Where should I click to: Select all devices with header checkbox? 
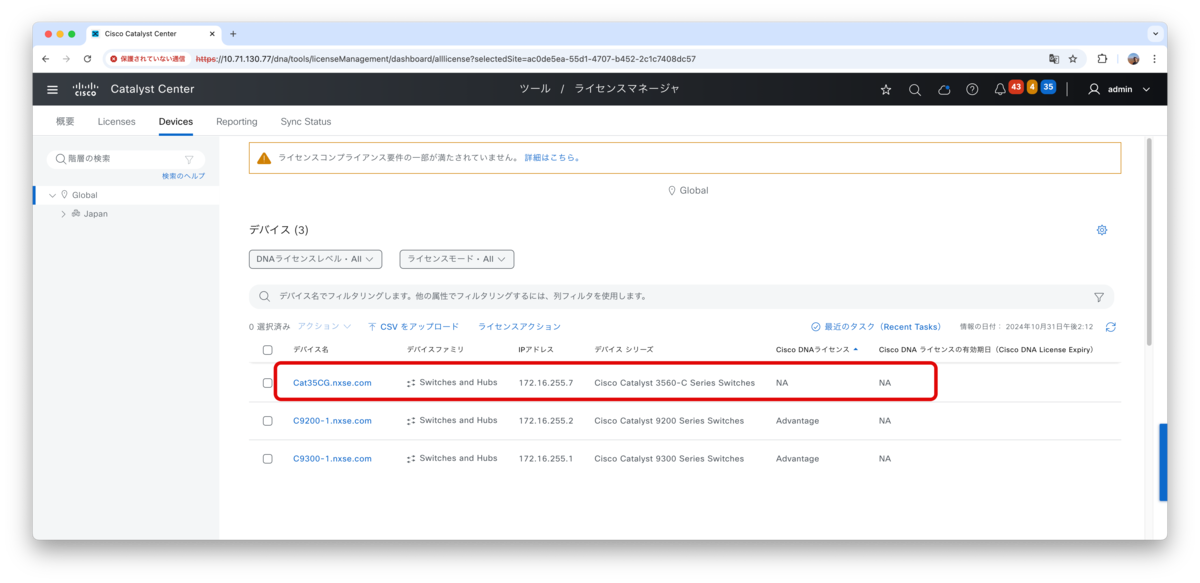click(267, 350)
